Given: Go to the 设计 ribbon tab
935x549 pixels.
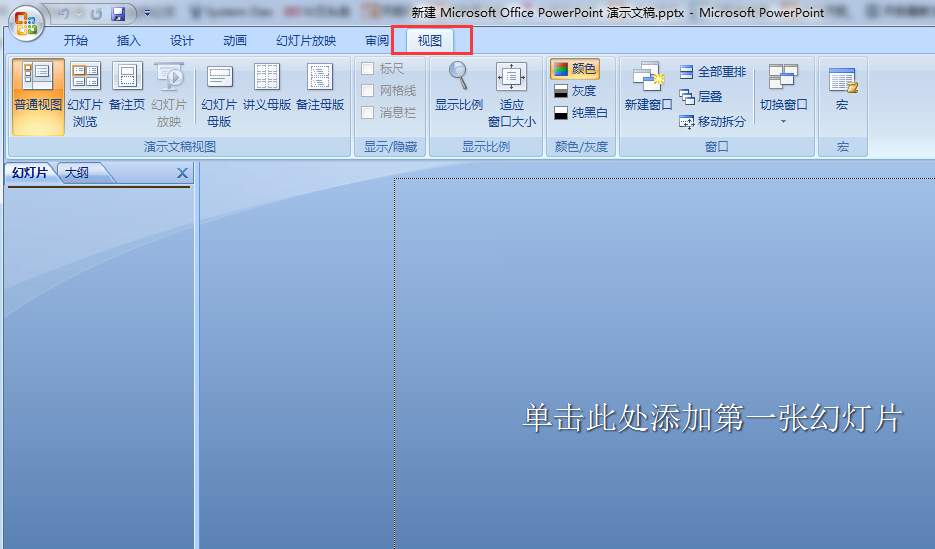Looking at the screenshot, I should [x=181, y=41].
